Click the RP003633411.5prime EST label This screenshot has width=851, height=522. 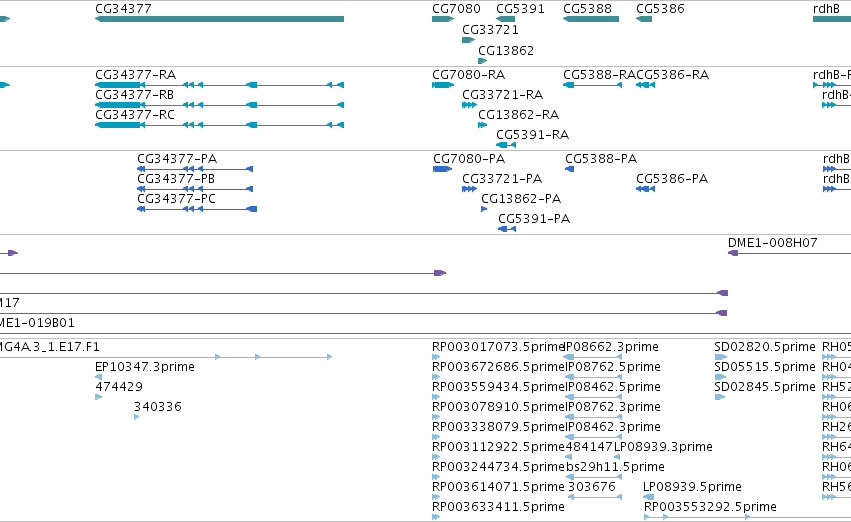click(498, 507)
